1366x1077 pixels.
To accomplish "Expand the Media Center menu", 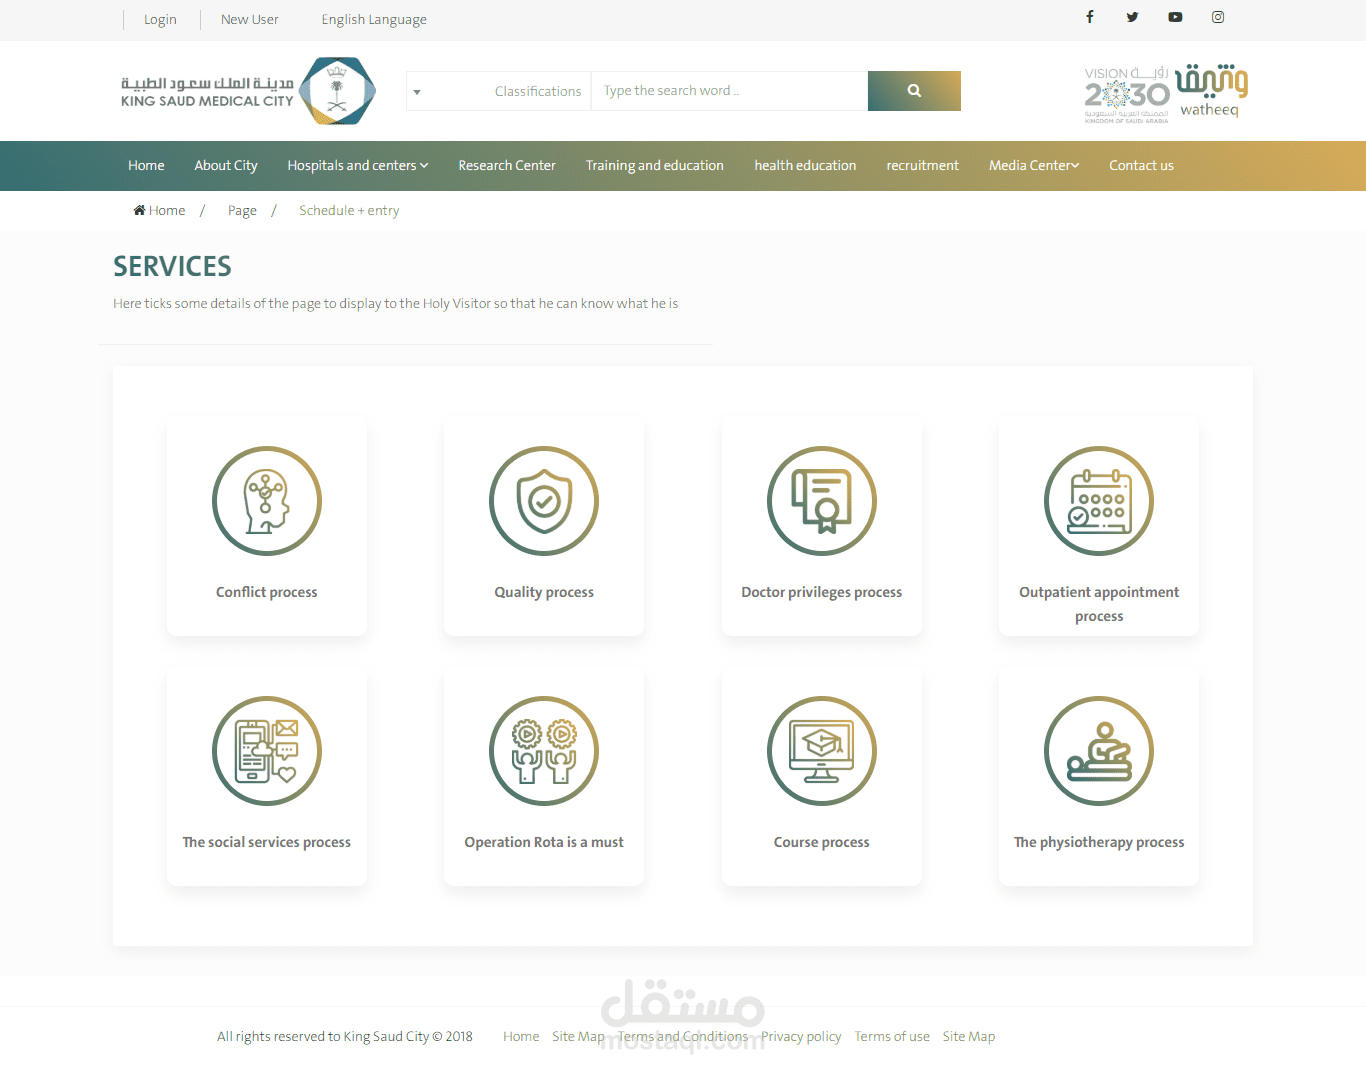I will point(1034,166).
